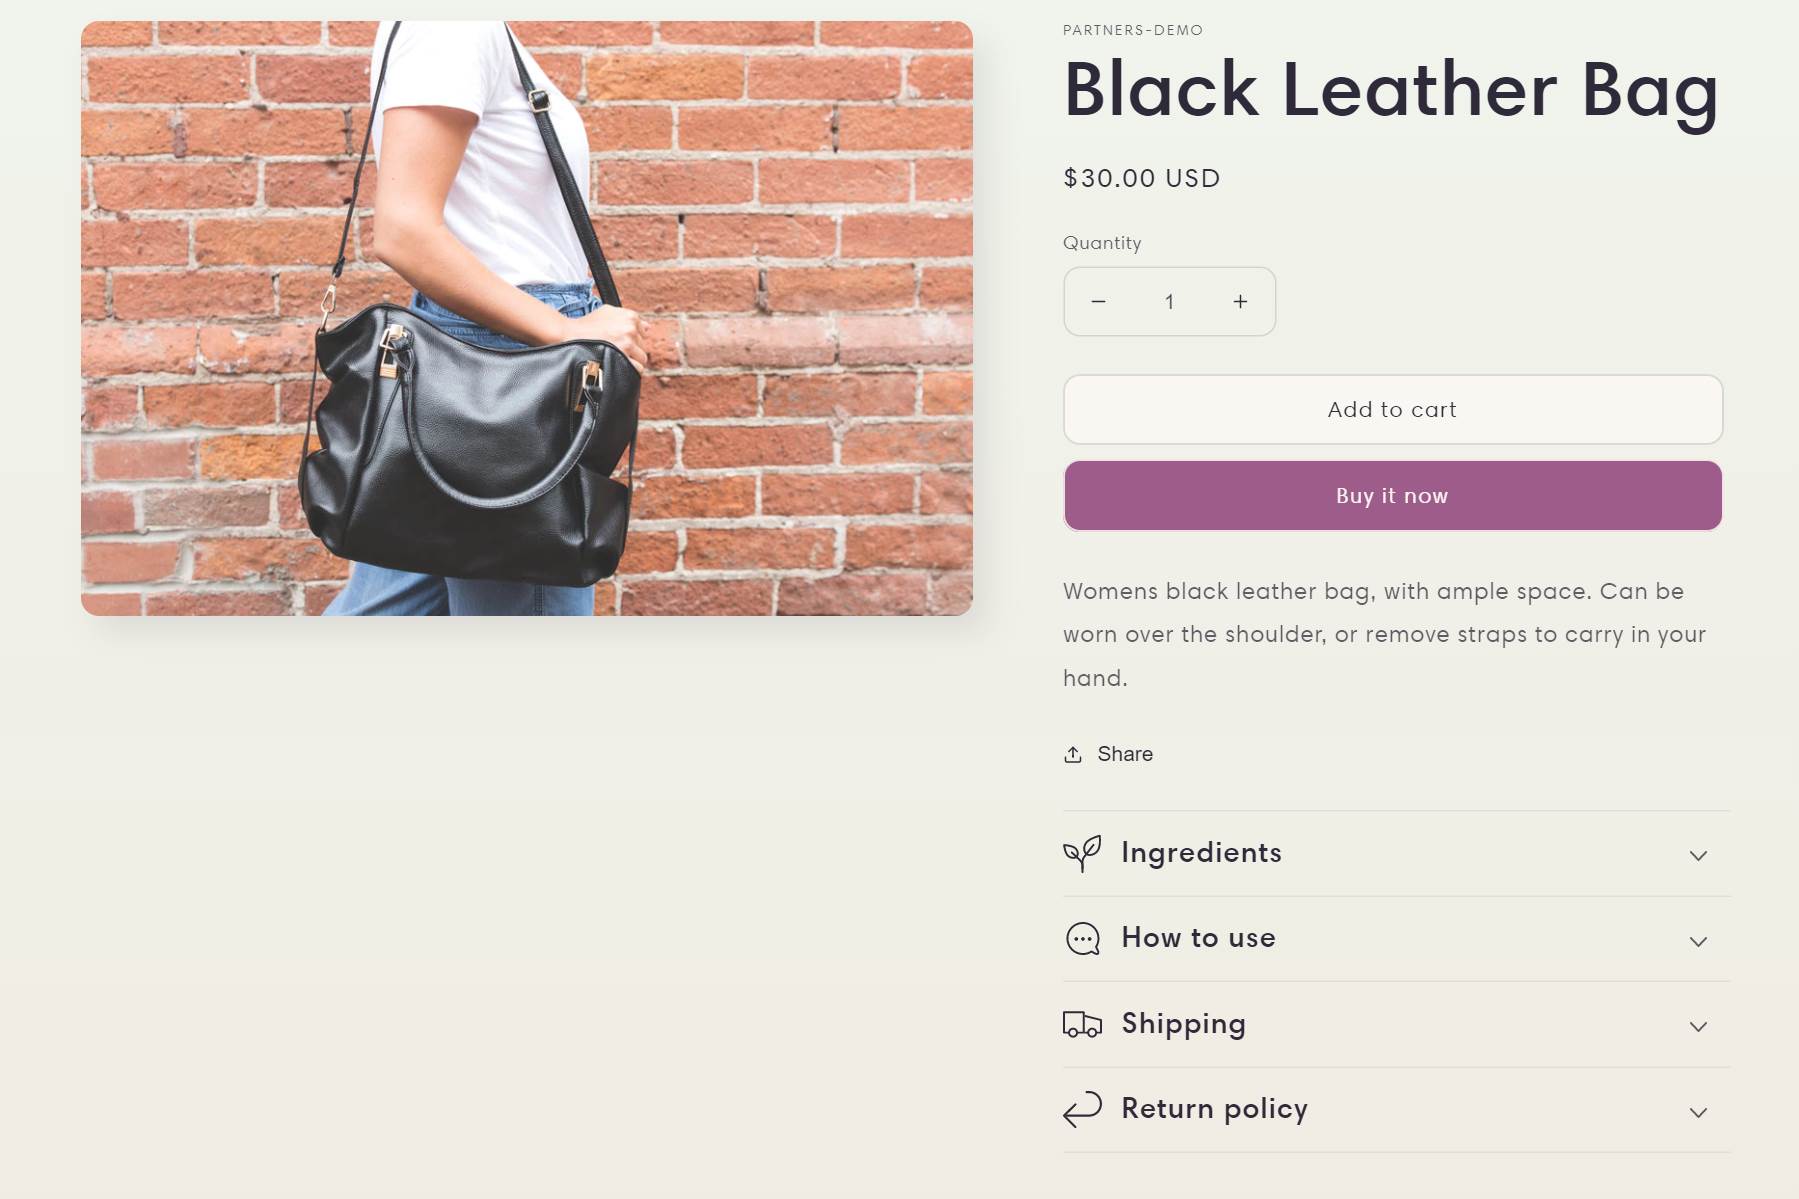Click the share upload icon
1799x1199 pixels.
pyautogui.click(x=1073, y=754)
